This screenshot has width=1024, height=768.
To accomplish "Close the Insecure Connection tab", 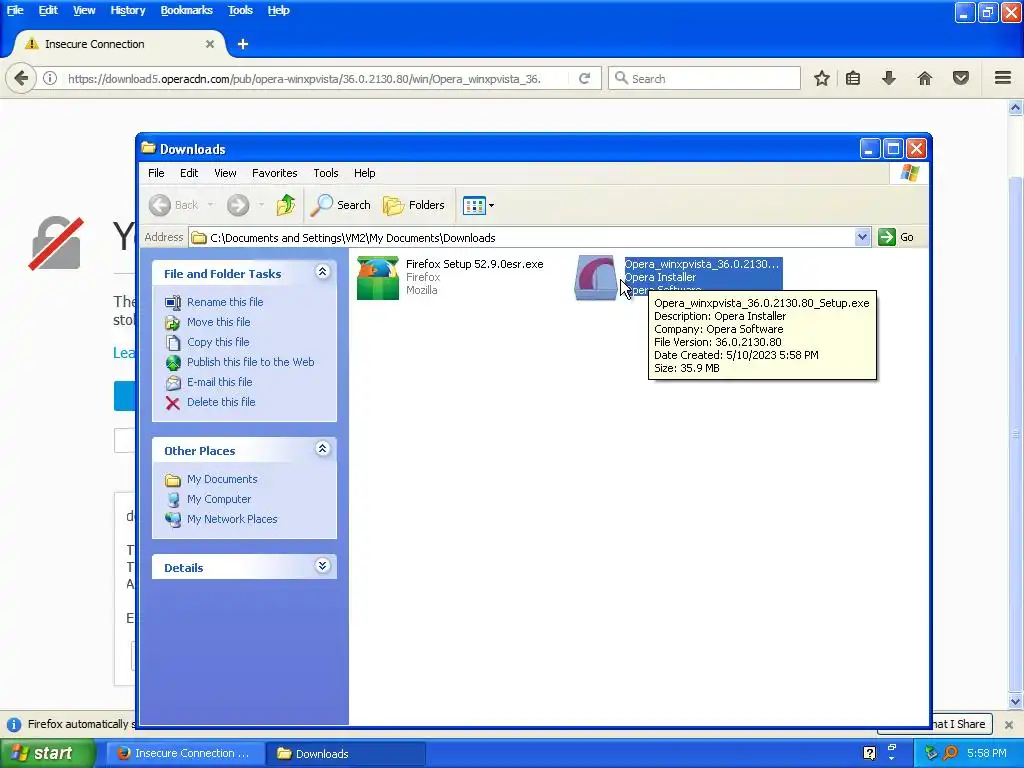I will point(210,44).
